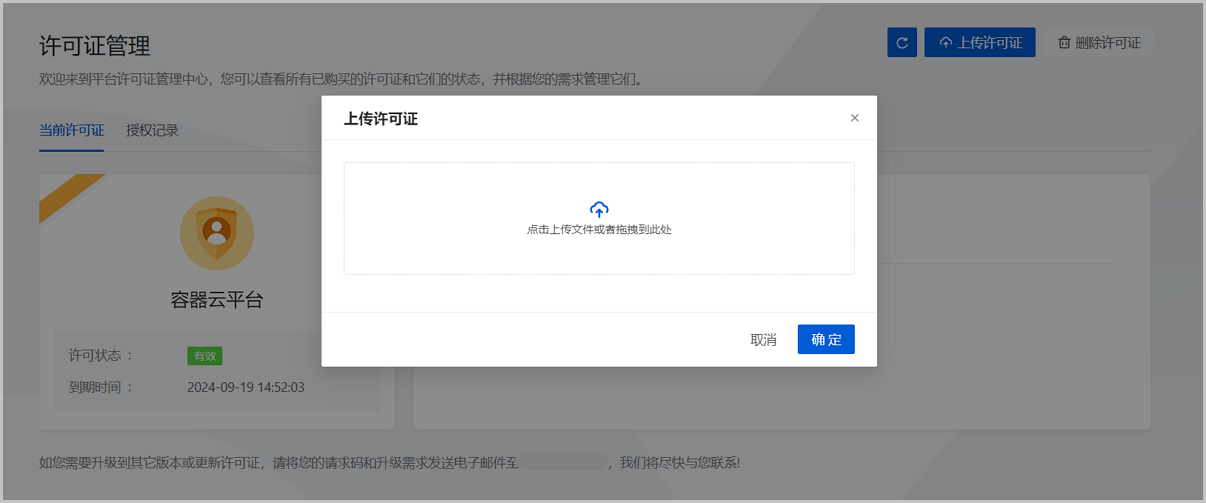This screenshot has width=1206, height=503.
Task: Click the 容器云平台 platform name
Action: click(217, 300)
